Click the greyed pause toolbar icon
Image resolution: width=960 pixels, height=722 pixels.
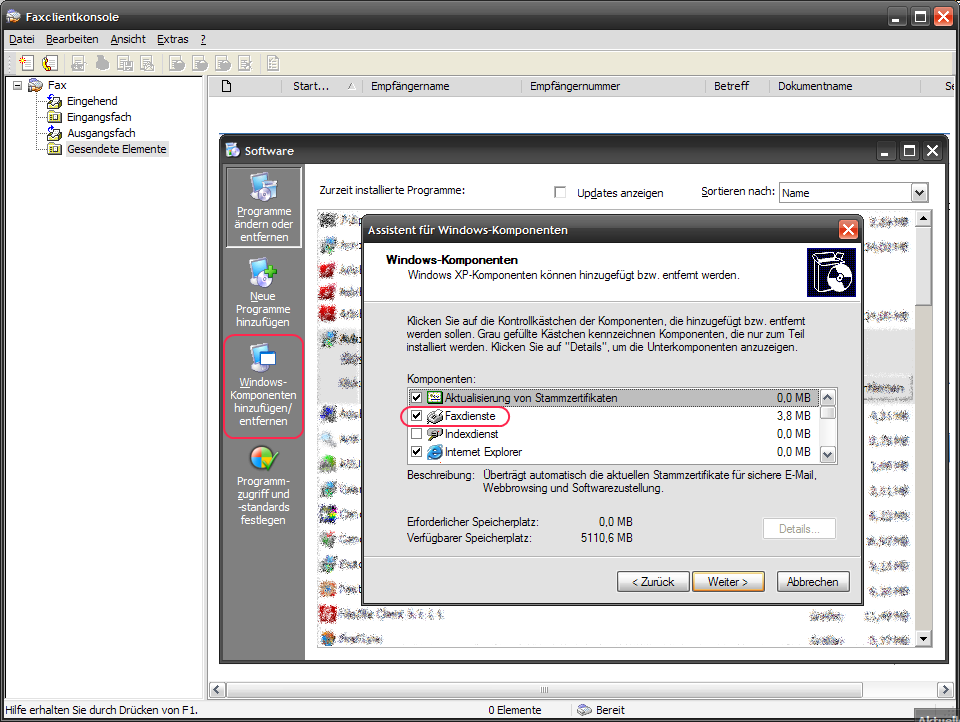pyautogui.click(x=177, y=63)
